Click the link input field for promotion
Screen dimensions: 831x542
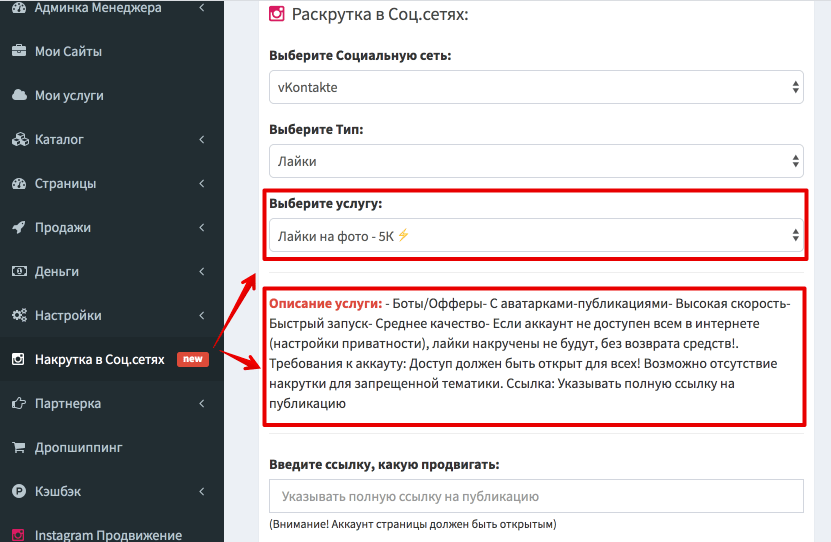pyautogui.click(x=536, y=496)
